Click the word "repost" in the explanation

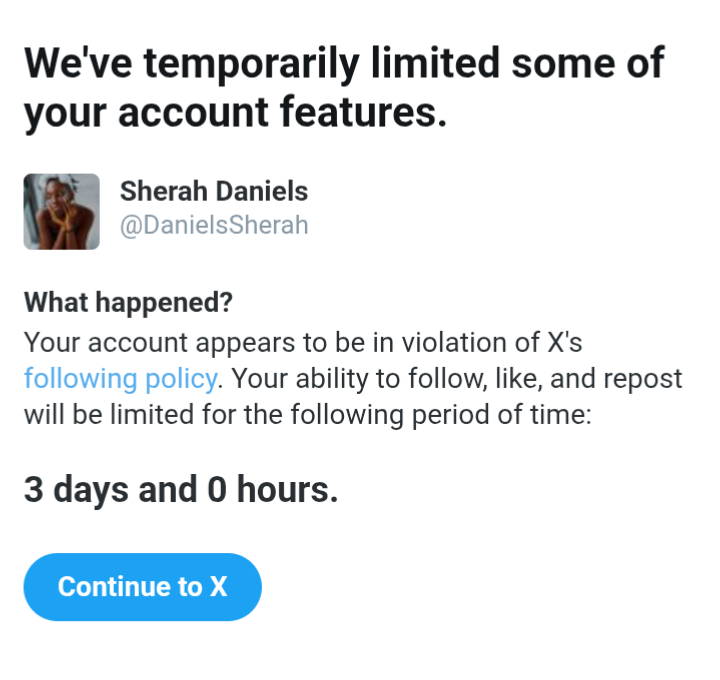pos(645,379)
